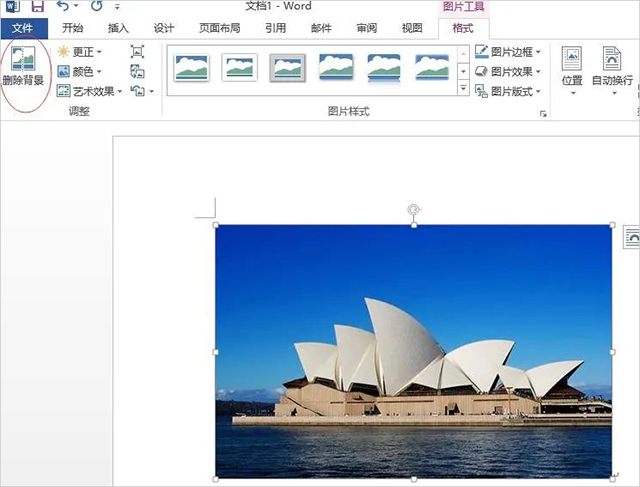Open the 图片样式 dialog launcher
The width and height of the screenshot is (640, 487).
click(544, 114)
